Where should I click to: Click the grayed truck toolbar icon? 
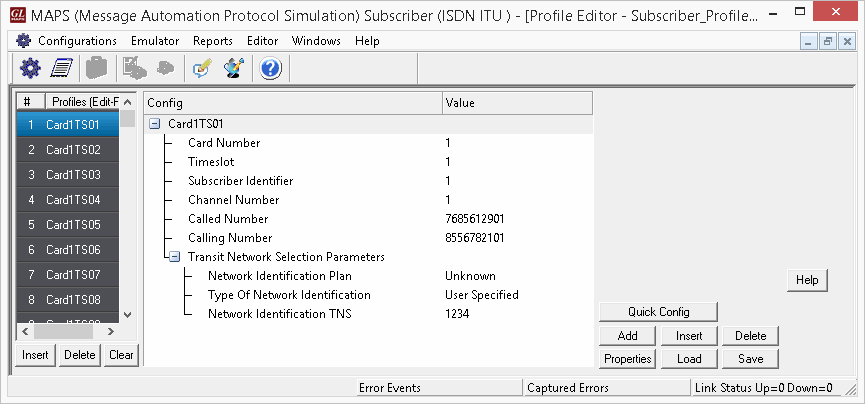(x=134, y=68)
